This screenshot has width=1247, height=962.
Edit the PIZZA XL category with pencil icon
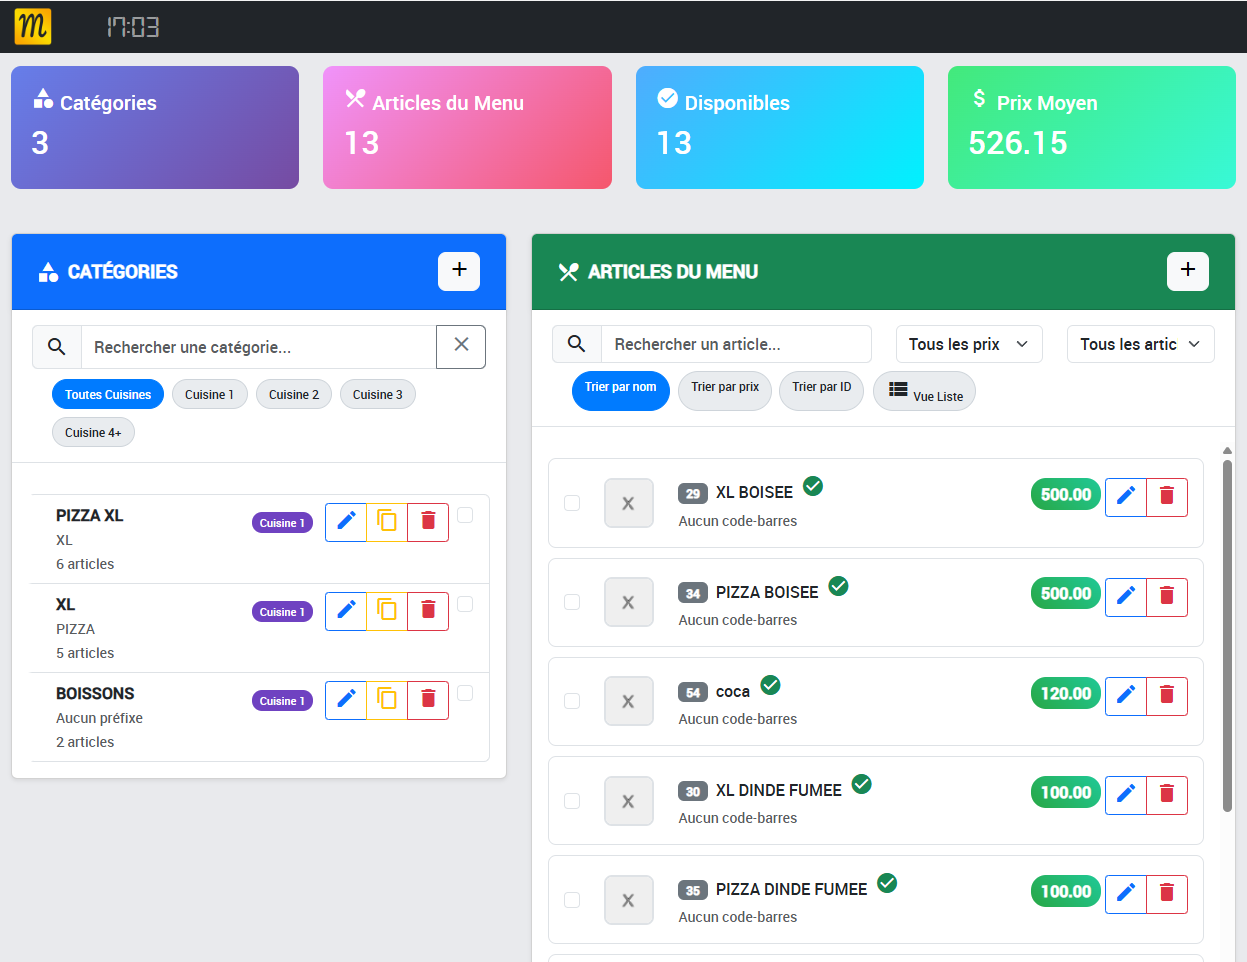345,522
